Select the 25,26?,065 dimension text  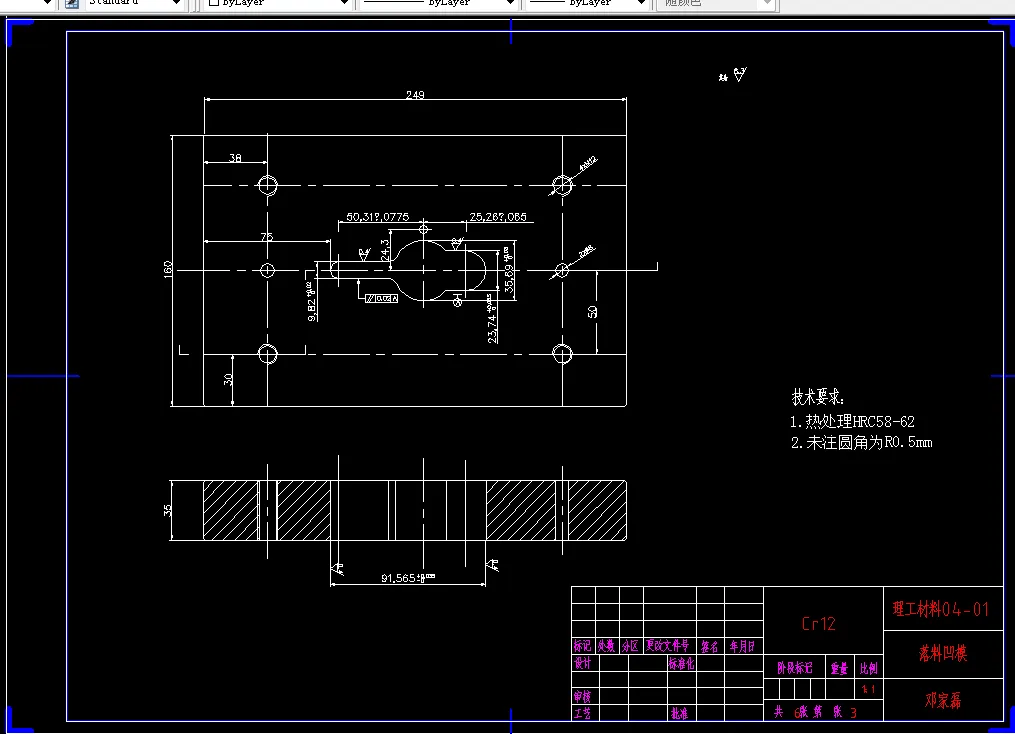498,217
